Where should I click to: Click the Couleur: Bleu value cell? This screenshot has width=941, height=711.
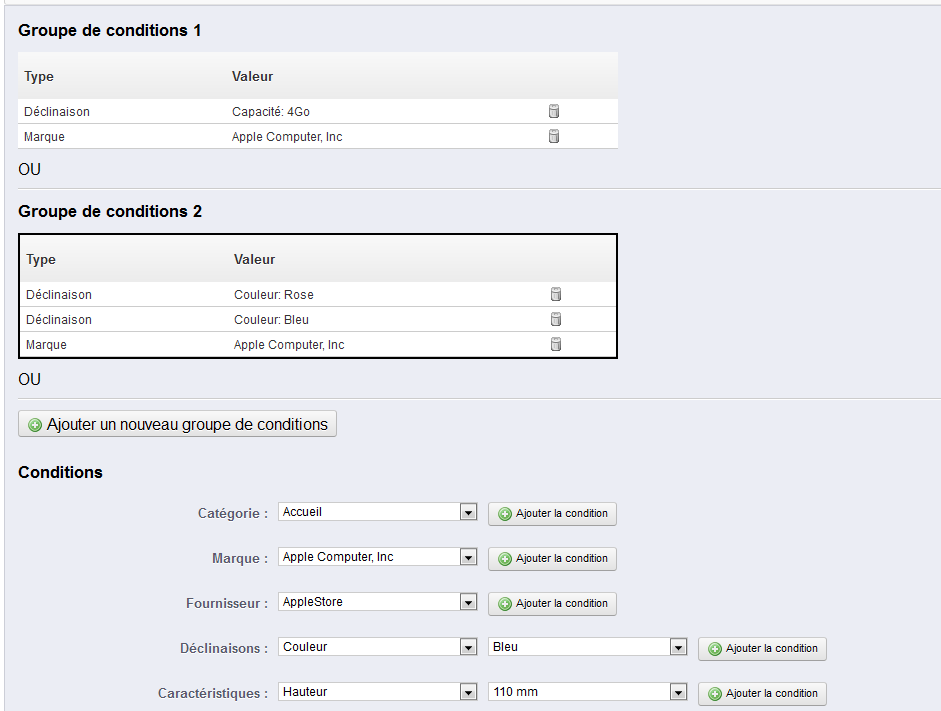click(271, 320)
